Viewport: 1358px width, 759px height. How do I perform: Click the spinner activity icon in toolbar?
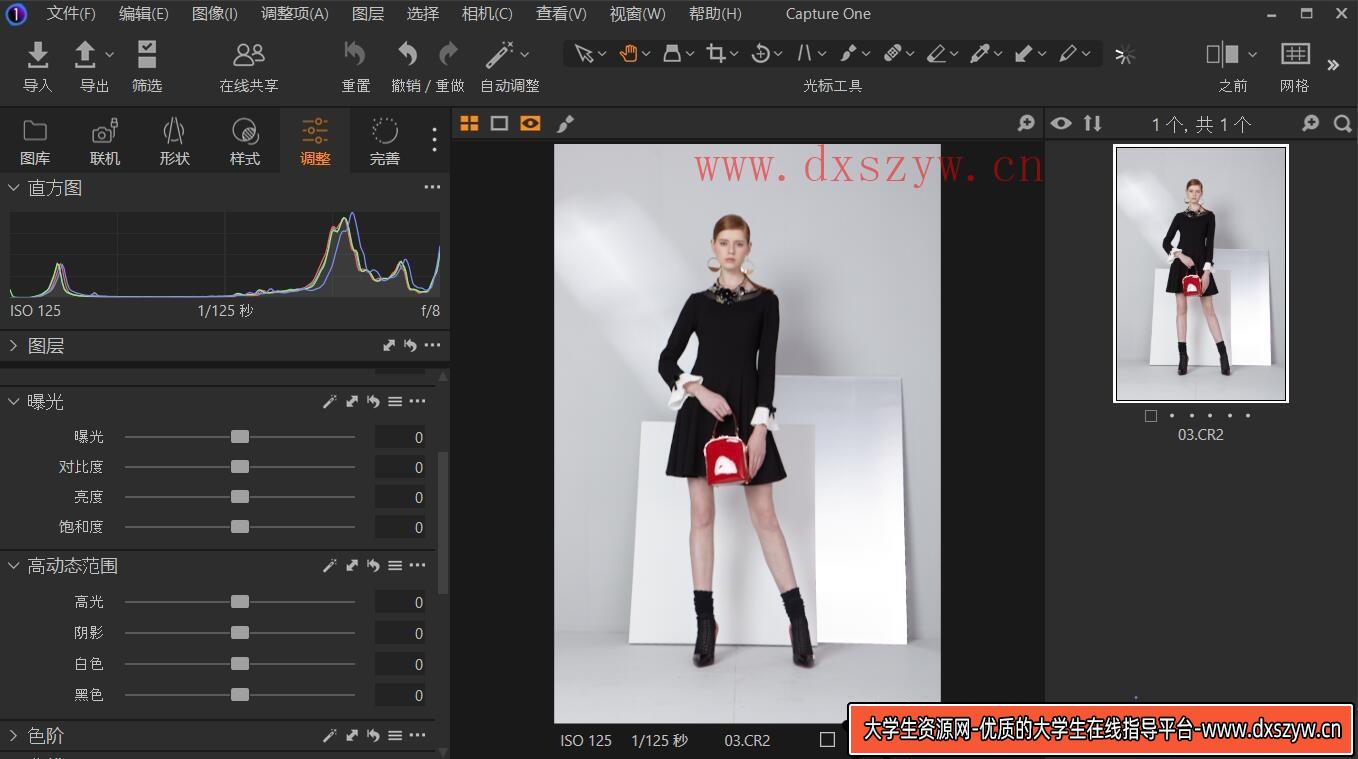click(x=1125, y=55)
